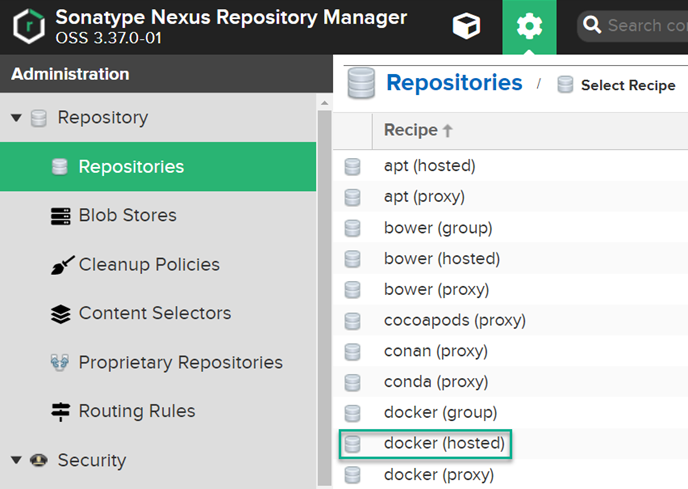Open the Browse cube icon

466,26
